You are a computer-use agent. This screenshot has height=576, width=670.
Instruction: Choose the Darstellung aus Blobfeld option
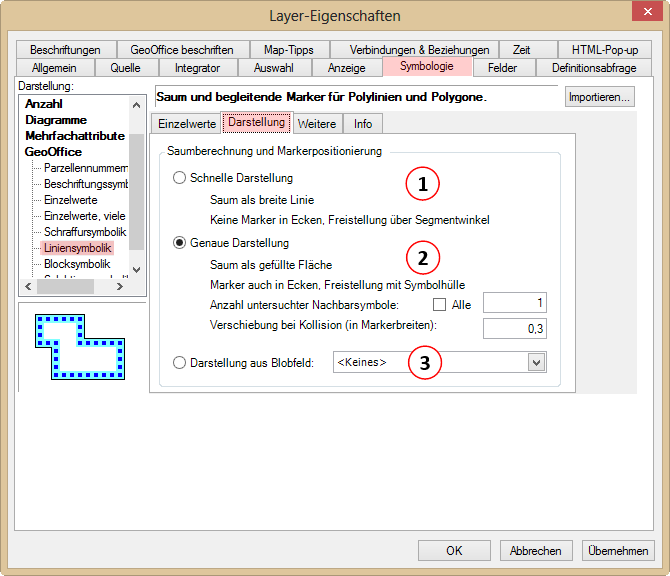(x=180, y=363)
